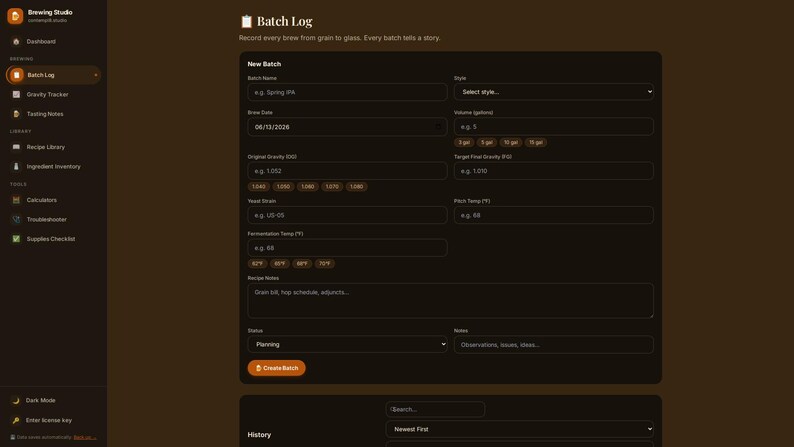Viewport: 794px width, 447px height.
Task: Click Target Final Gravity input
Action: tap(553, 171)
